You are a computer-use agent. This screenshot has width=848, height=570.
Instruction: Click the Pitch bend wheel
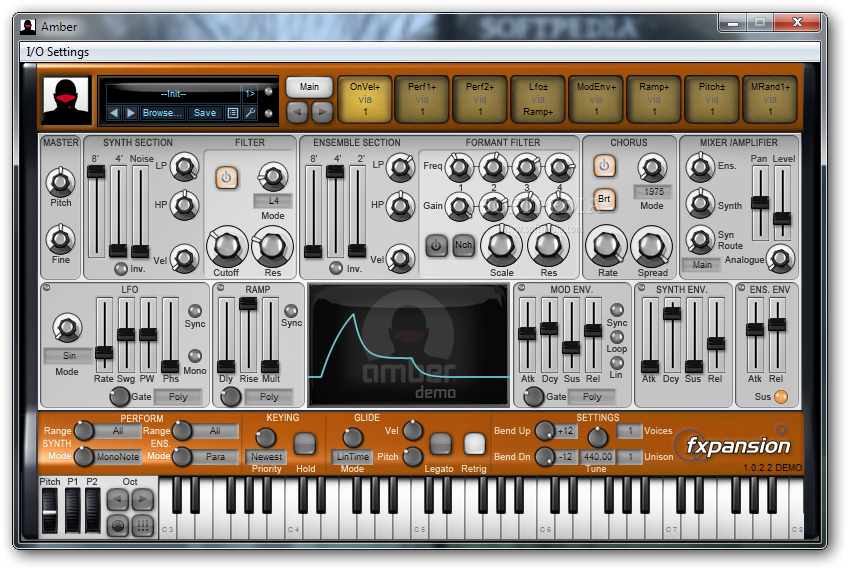[49, 511]
